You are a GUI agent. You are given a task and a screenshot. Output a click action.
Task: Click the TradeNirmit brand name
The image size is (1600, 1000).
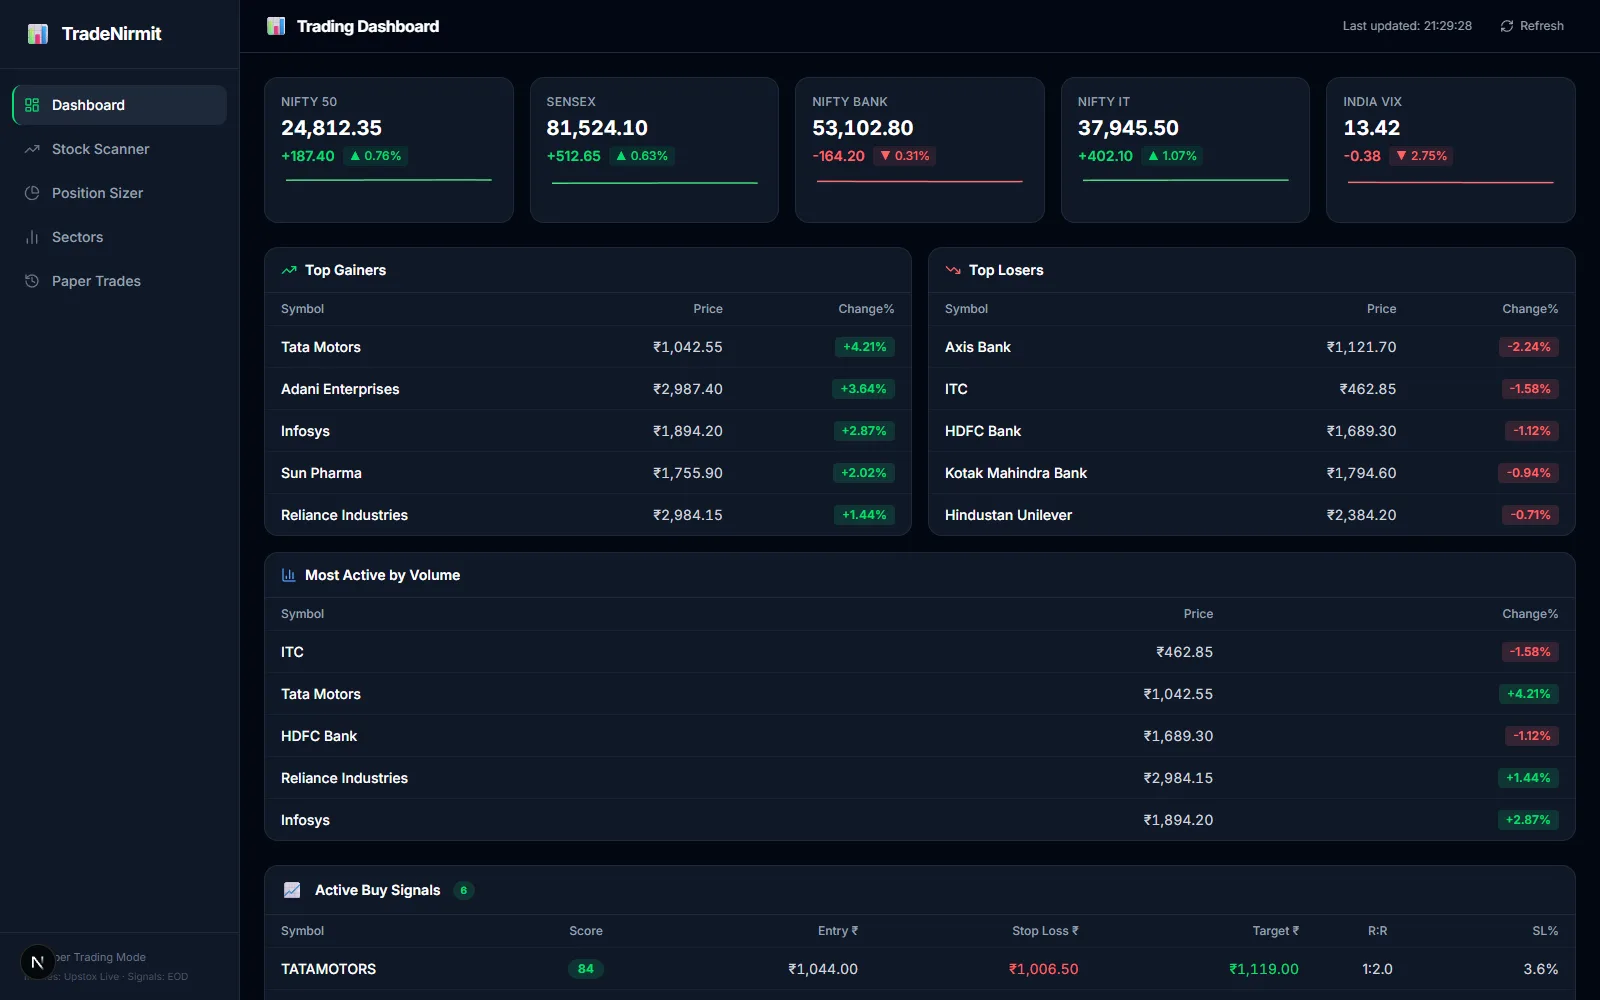[111, 34]
